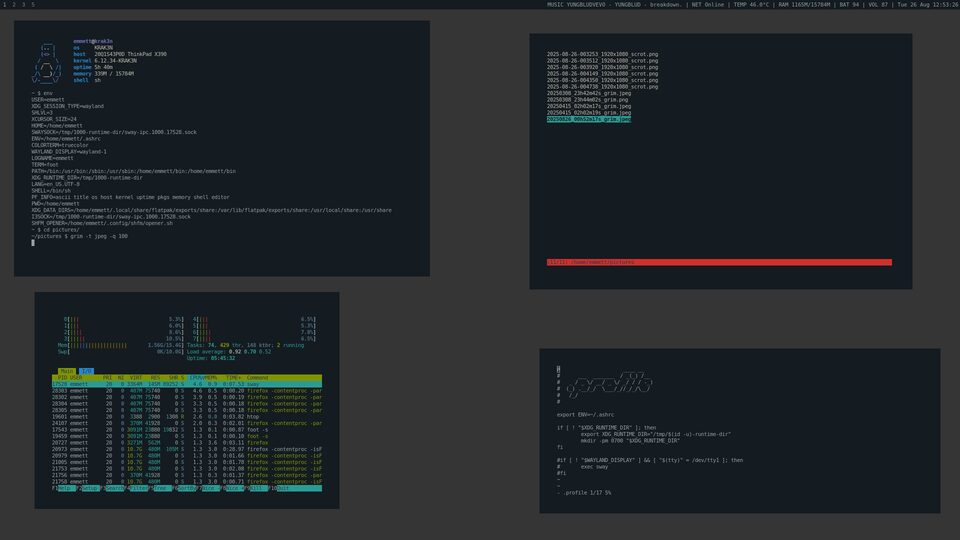Viewport: 960px width, 540px height.
Task: Click 'export ENV=~/.ashrc' line in editor
Action: pyautogui.click(x=585, y=414)
